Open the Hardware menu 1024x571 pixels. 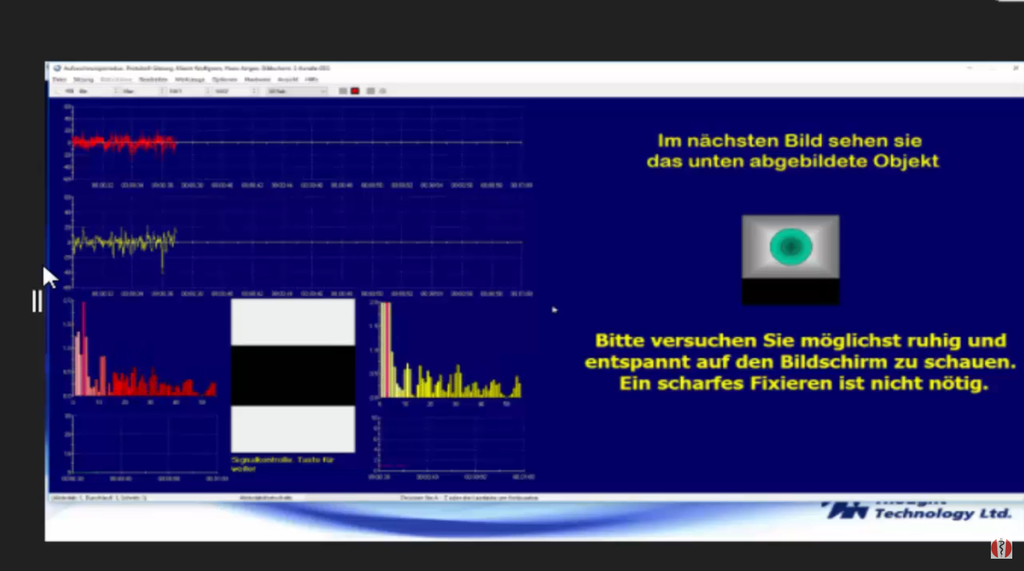[x=257, y=80]
